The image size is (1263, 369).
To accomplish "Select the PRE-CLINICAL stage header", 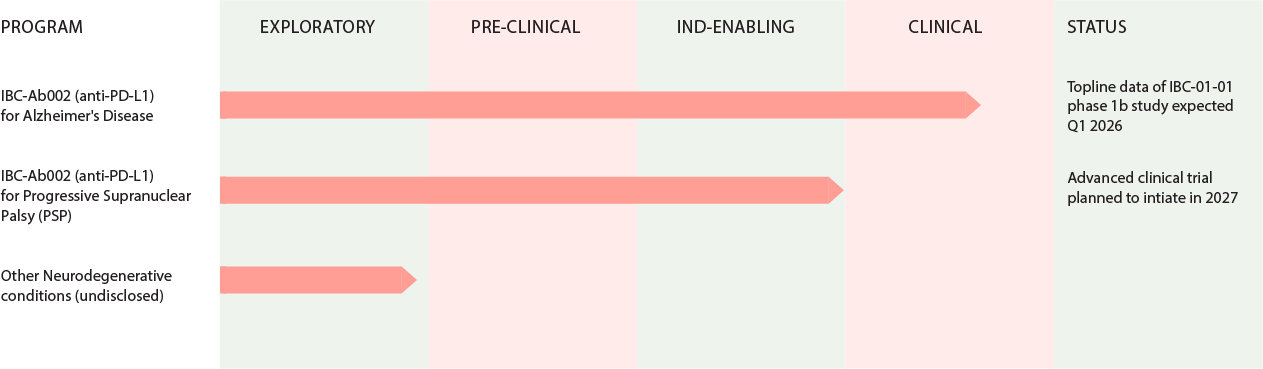I will tap(526, 28).
